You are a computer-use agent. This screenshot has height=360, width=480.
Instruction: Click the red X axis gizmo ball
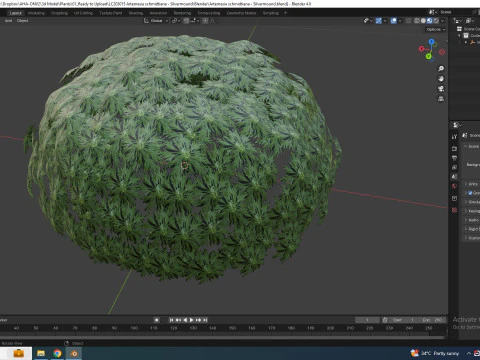pos(421,49)
